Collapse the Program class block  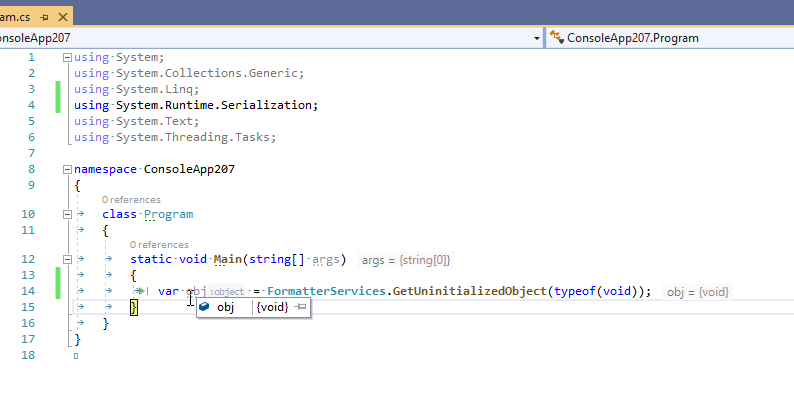[x=67, y=215]
